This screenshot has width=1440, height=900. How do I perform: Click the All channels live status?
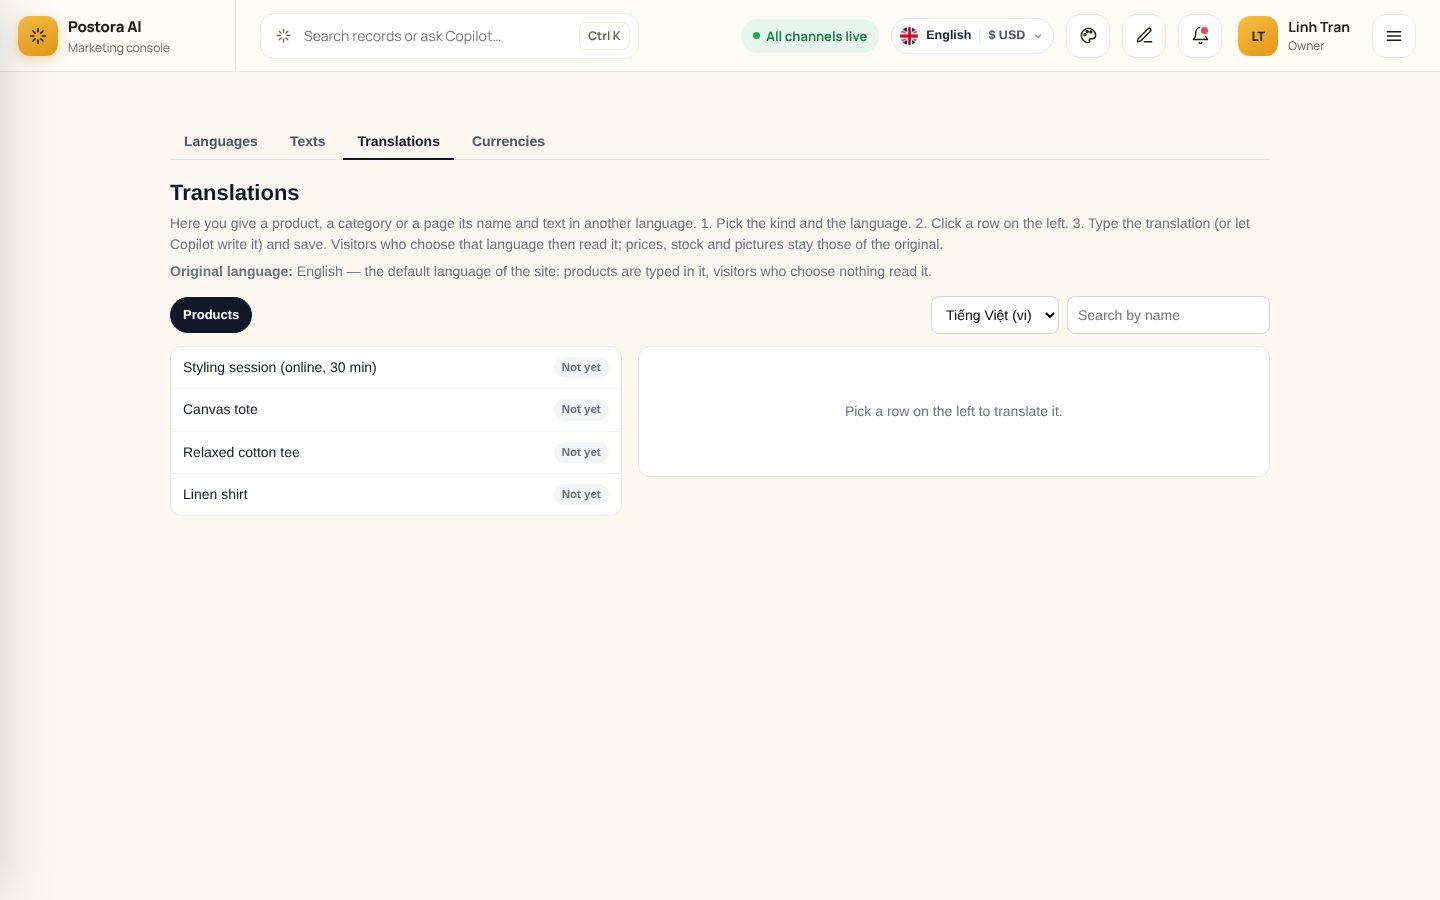click(x=810, y=36)
